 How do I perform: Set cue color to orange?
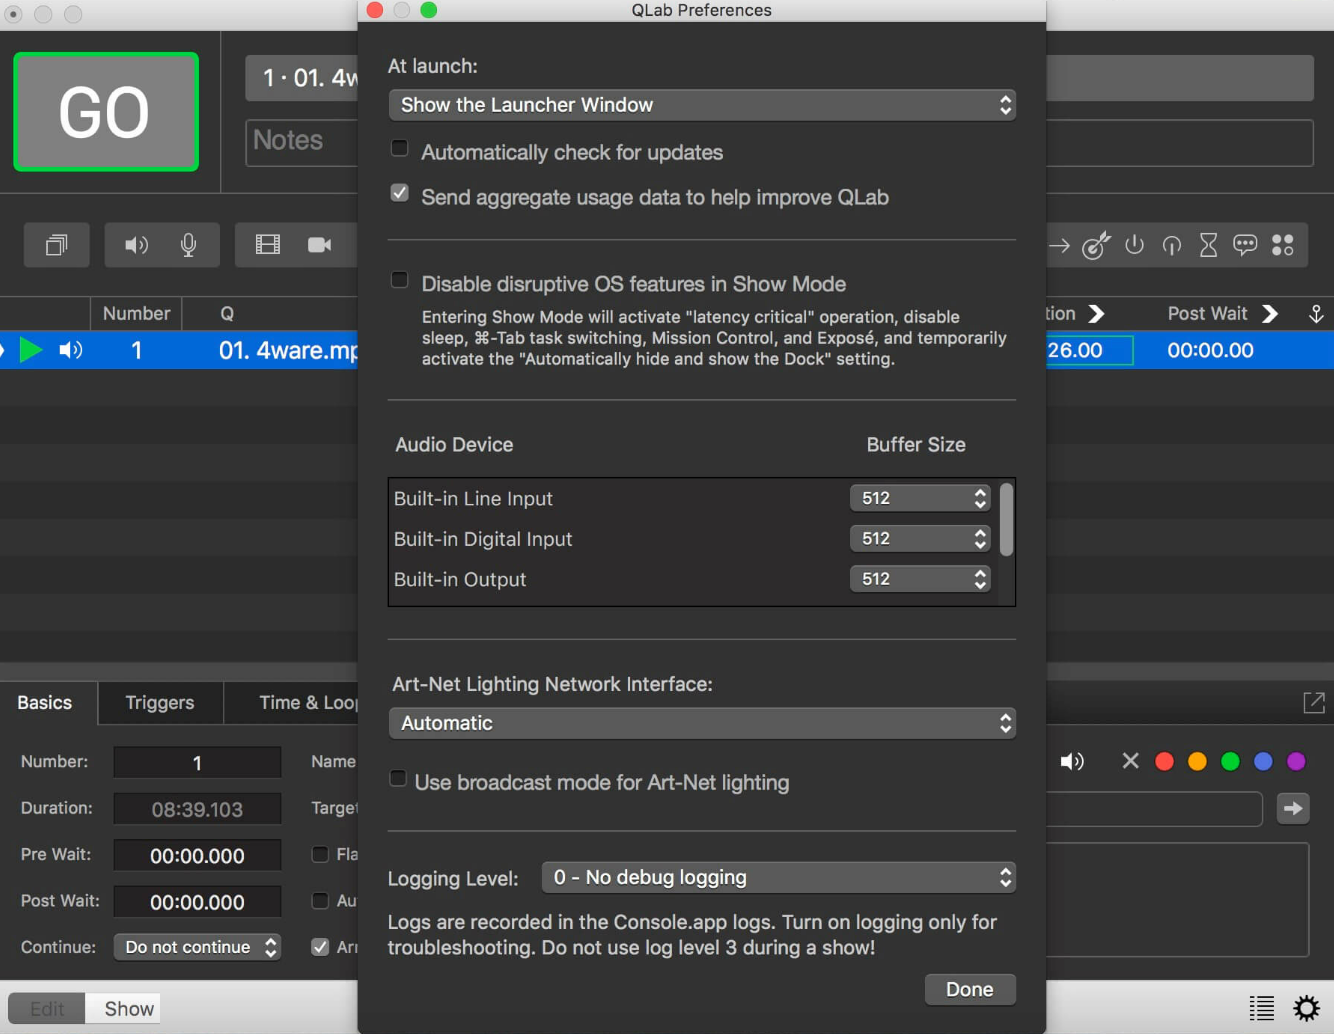1197,762
